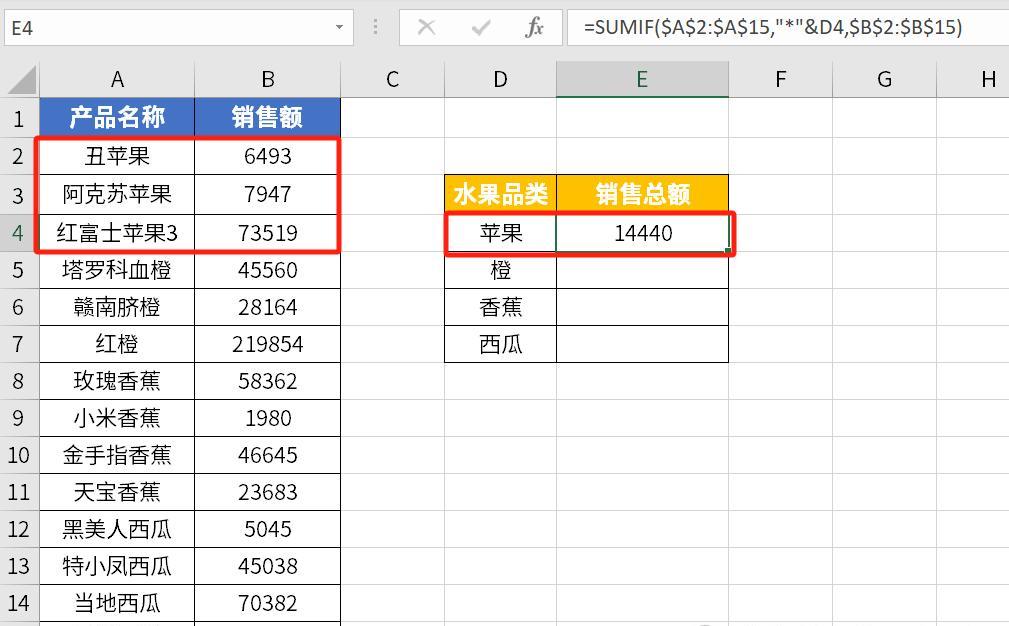Open the Name Box dropdown arrow
Image resolution: width=1009 pixels, height=626 pixels.
click(x=339, y=28)
